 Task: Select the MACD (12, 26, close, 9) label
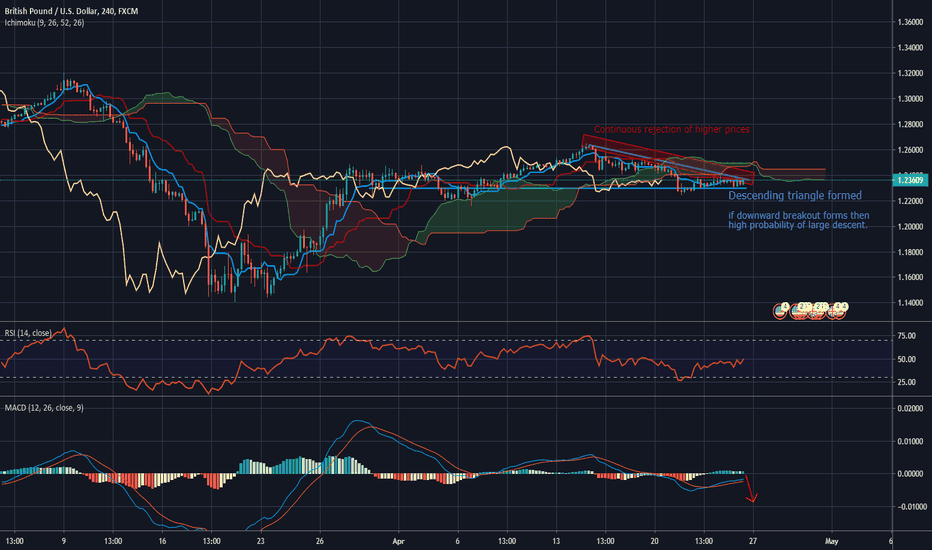tap(44, 408)
